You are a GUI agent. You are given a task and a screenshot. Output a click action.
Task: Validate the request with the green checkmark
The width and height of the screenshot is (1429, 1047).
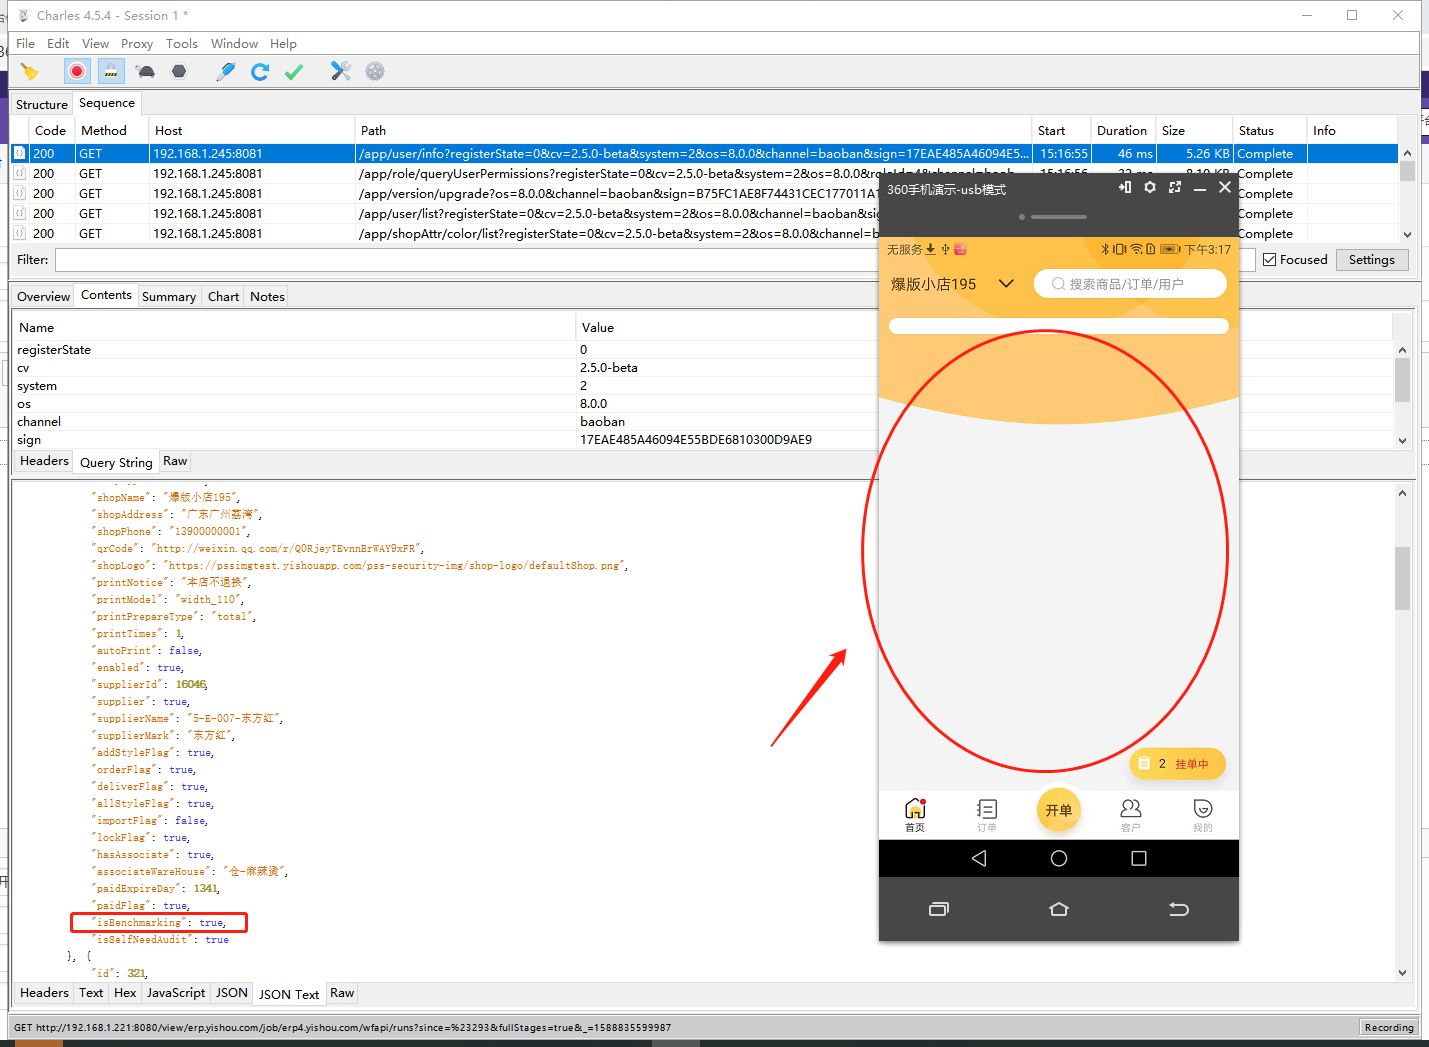click(294, 71)
